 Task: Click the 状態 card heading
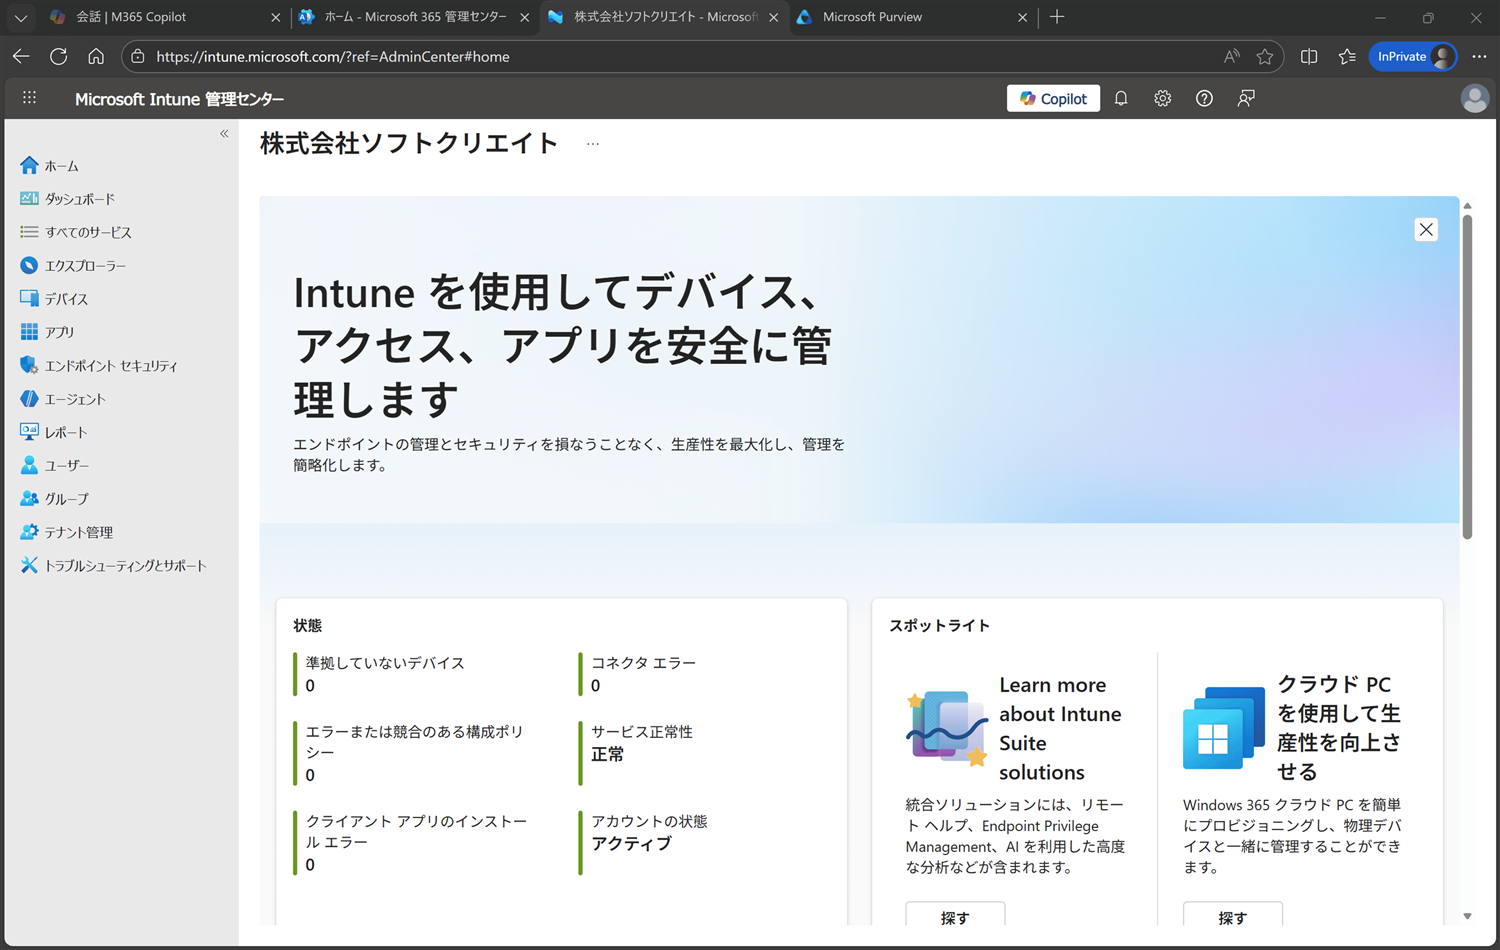307,625
